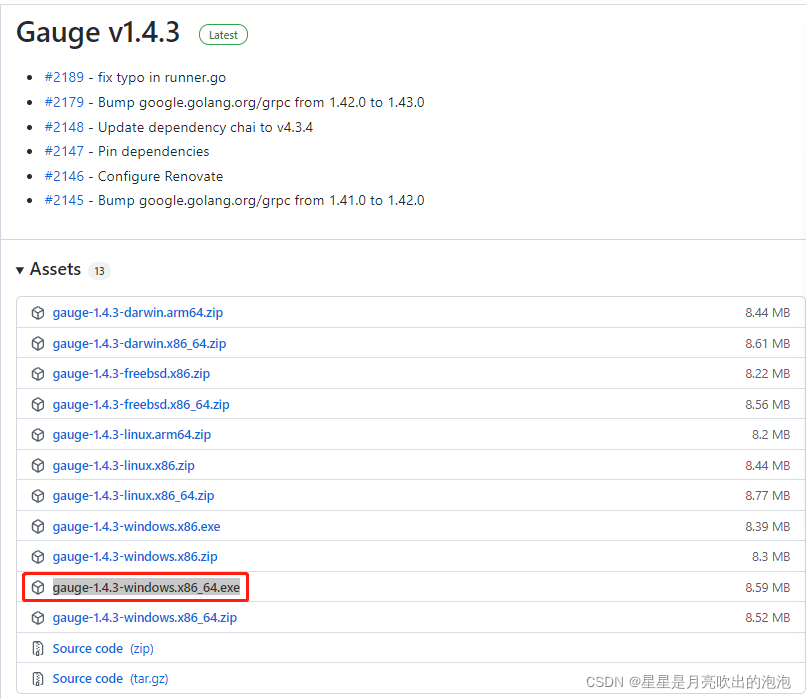Download gauge-1.4.3-linux.x86_64.zip
This screenshot has height=699, width=806.
[x=133, y=496]
